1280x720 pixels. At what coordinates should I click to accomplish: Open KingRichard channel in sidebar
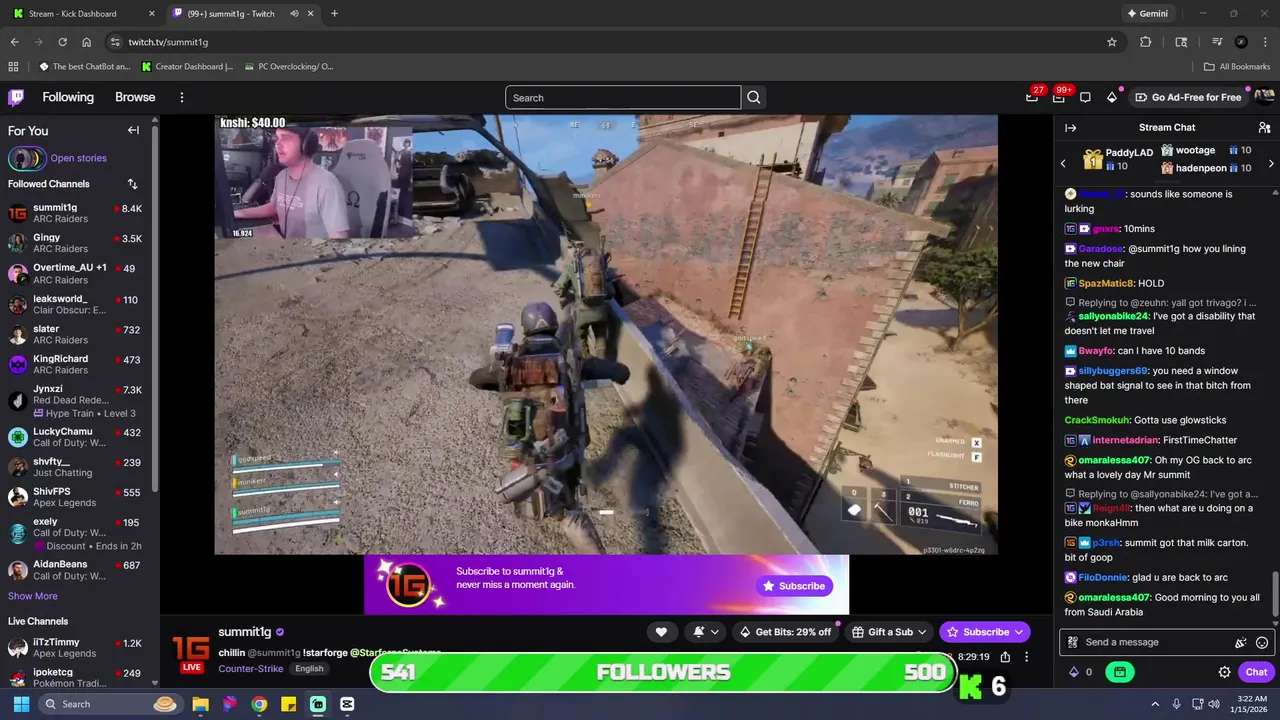76,364
